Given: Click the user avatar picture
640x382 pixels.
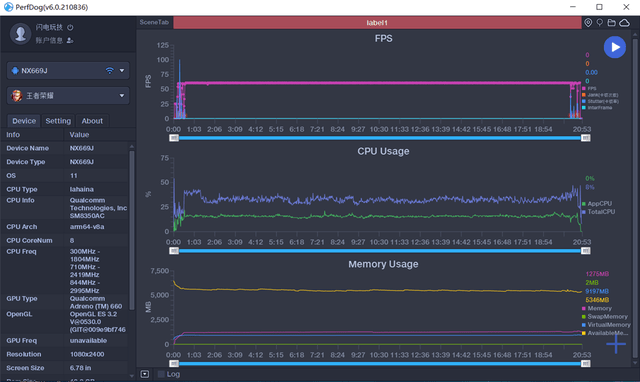Looking at the screenshot, I should coord(20,33).
